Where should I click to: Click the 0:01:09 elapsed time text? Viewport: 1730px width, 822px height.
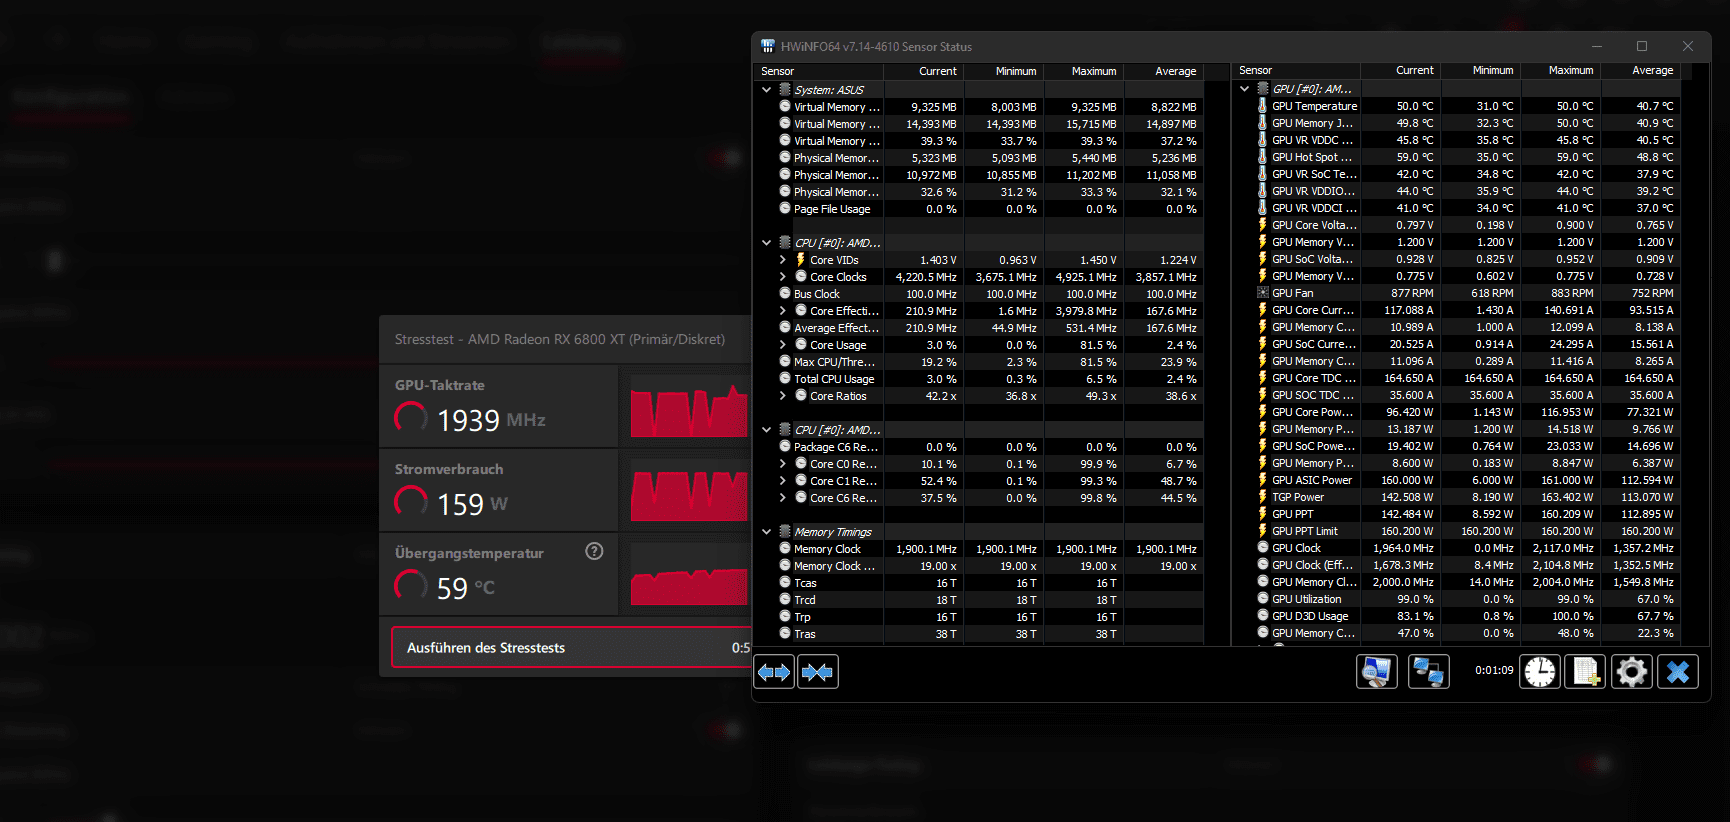(1494, 670)
